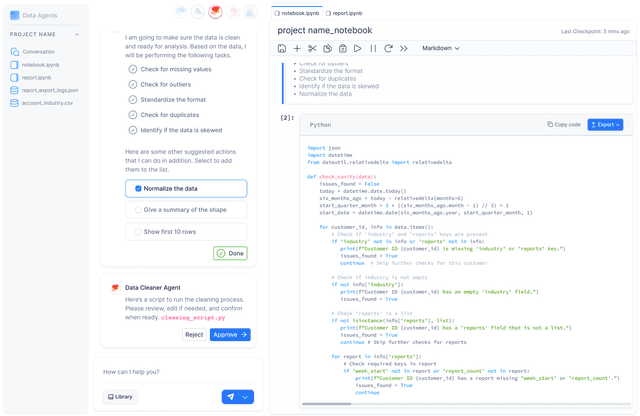Image resolution: width=640 pixels, height=416 pixels.
Task: Open report_export_logs.json in the sidebar
Action: (x=44, y=90)
